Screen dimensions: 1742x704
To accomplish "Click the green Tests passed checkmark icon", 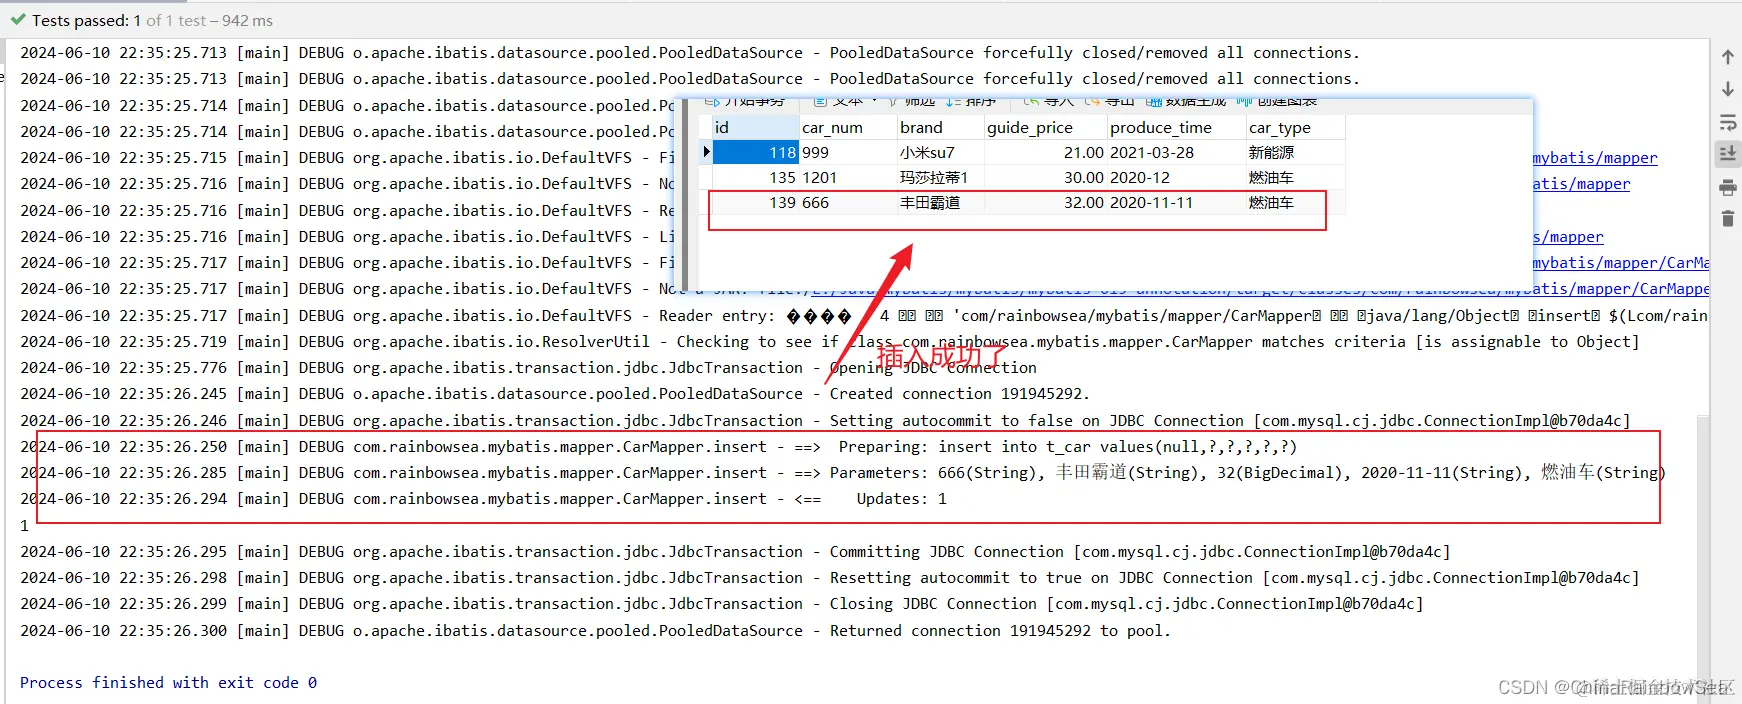I will coord(17,19).
